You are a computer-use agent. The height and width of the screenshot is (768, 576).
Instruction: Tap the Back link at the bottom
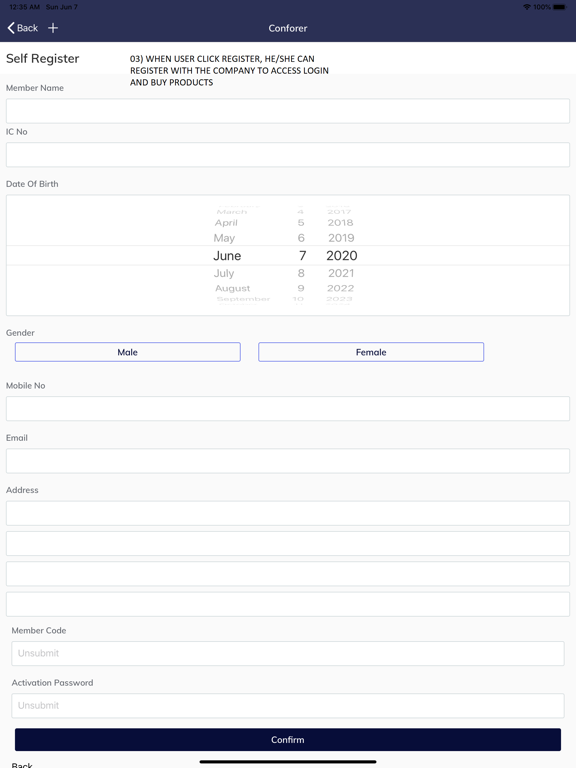[x=22, y=765]
